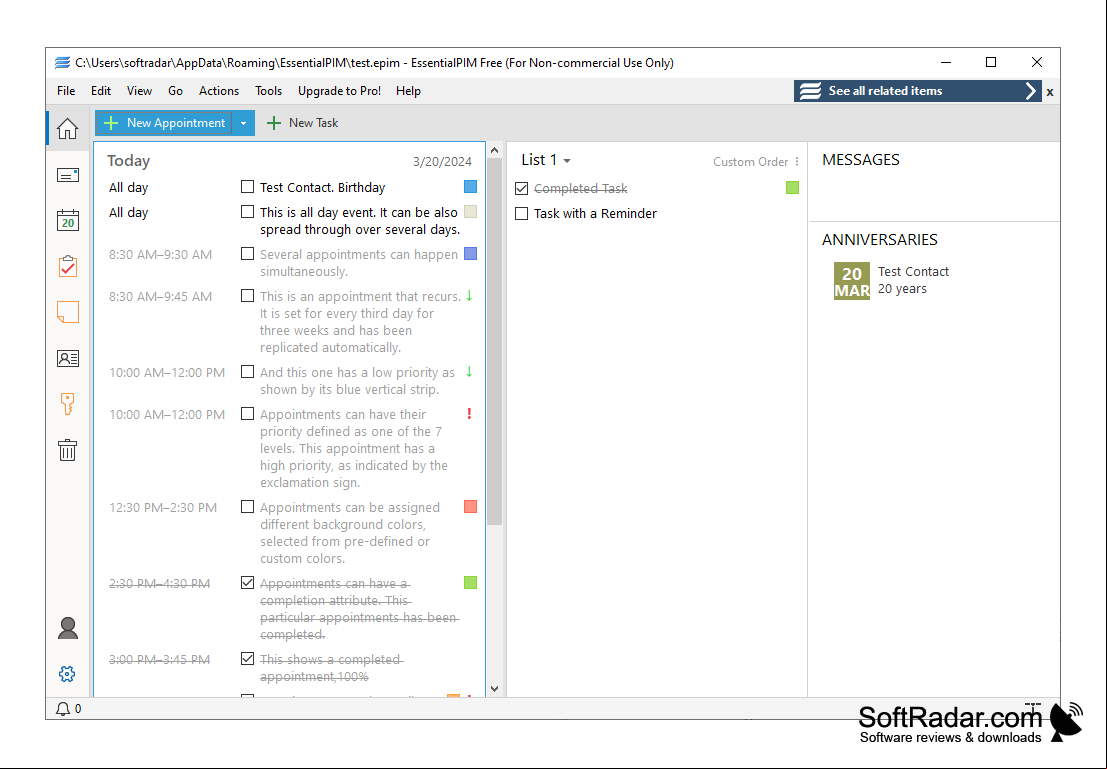Uncheck the 2:30 PM completion attribute appointment
The height and width of the screenshot is (769, 1107).
[247, 583]
